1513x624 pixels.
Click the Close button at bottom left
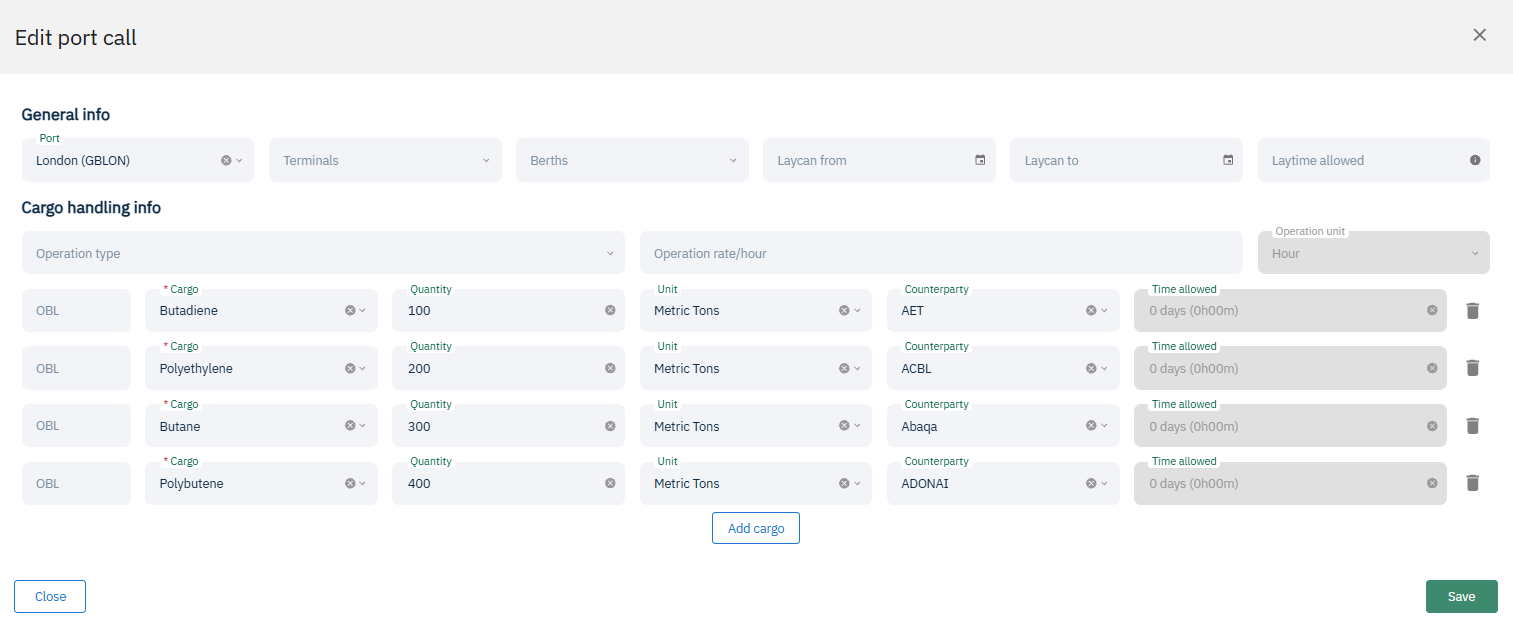point(50,596)
